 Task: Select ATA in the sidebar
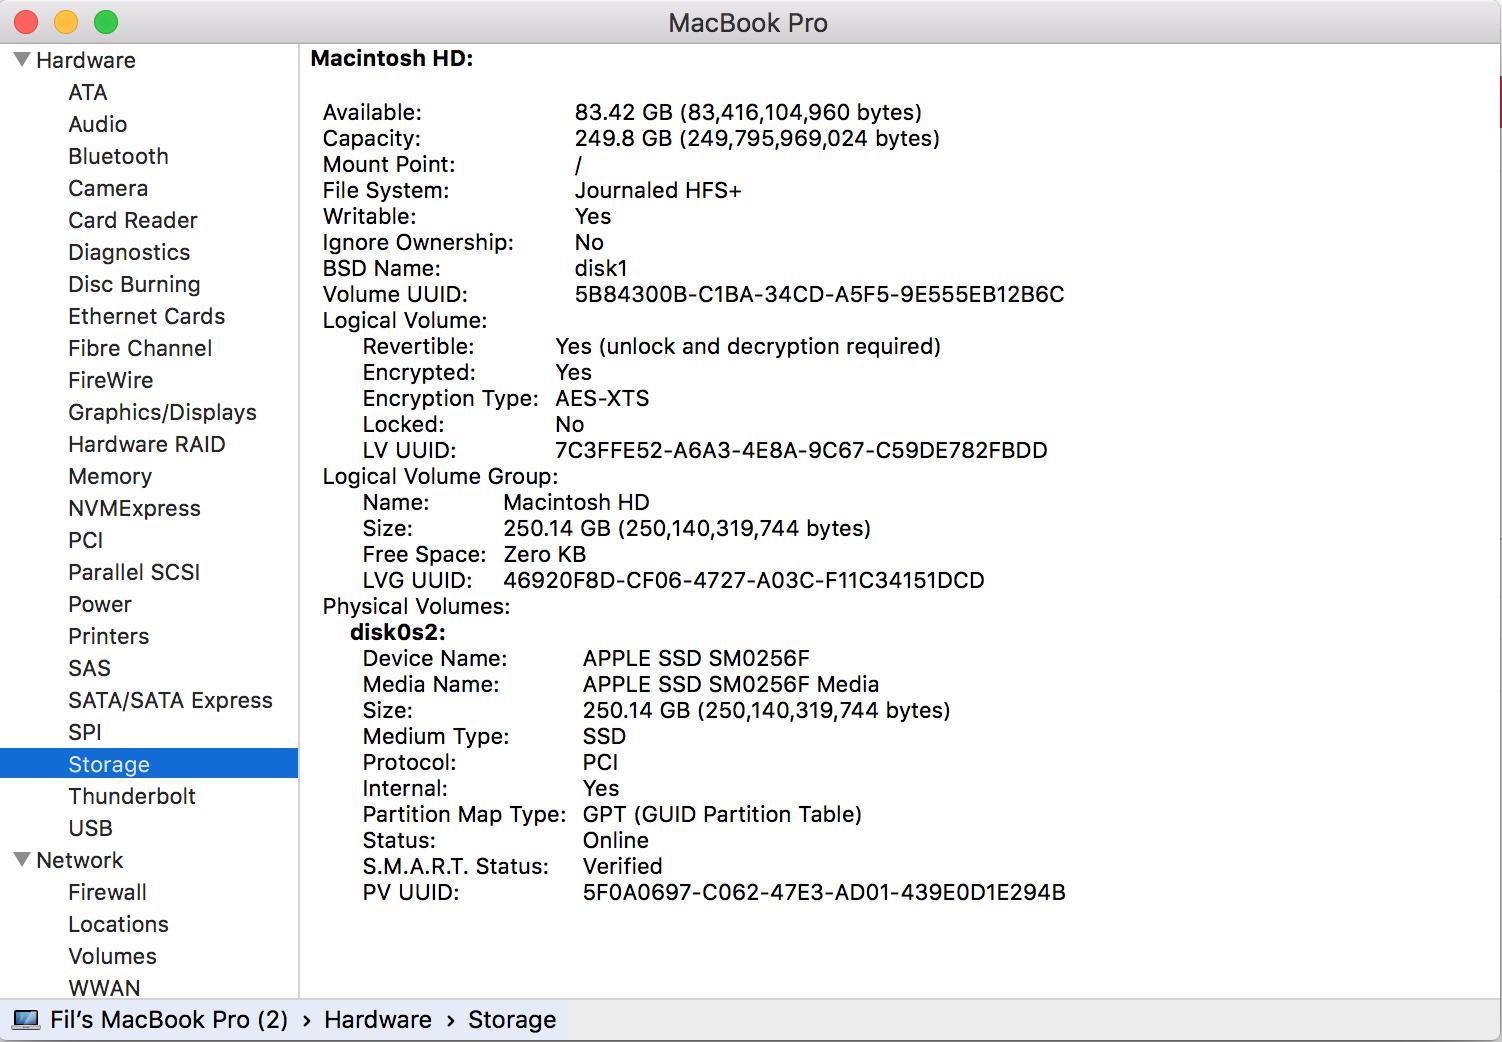(x=88, y=92)
